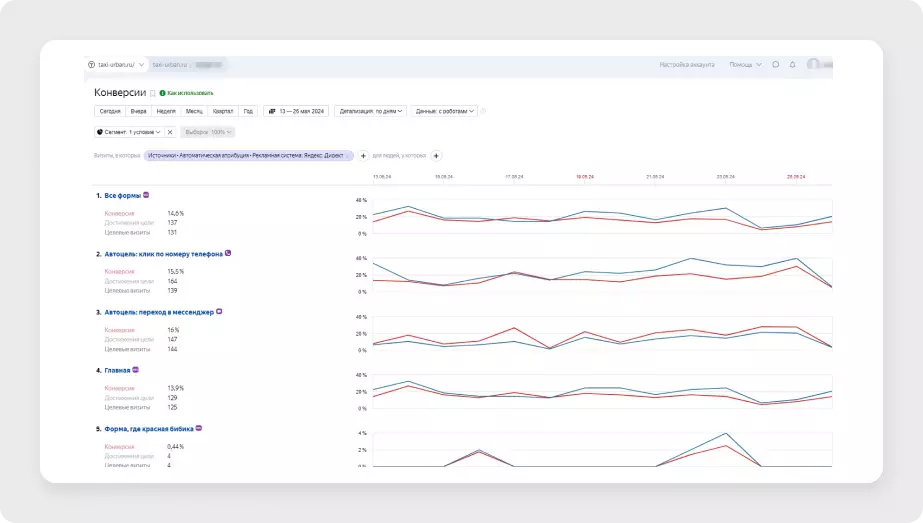This screenshot has height=523, width=923.
Task: Remove segment with the X button
Action: (170, 132)
